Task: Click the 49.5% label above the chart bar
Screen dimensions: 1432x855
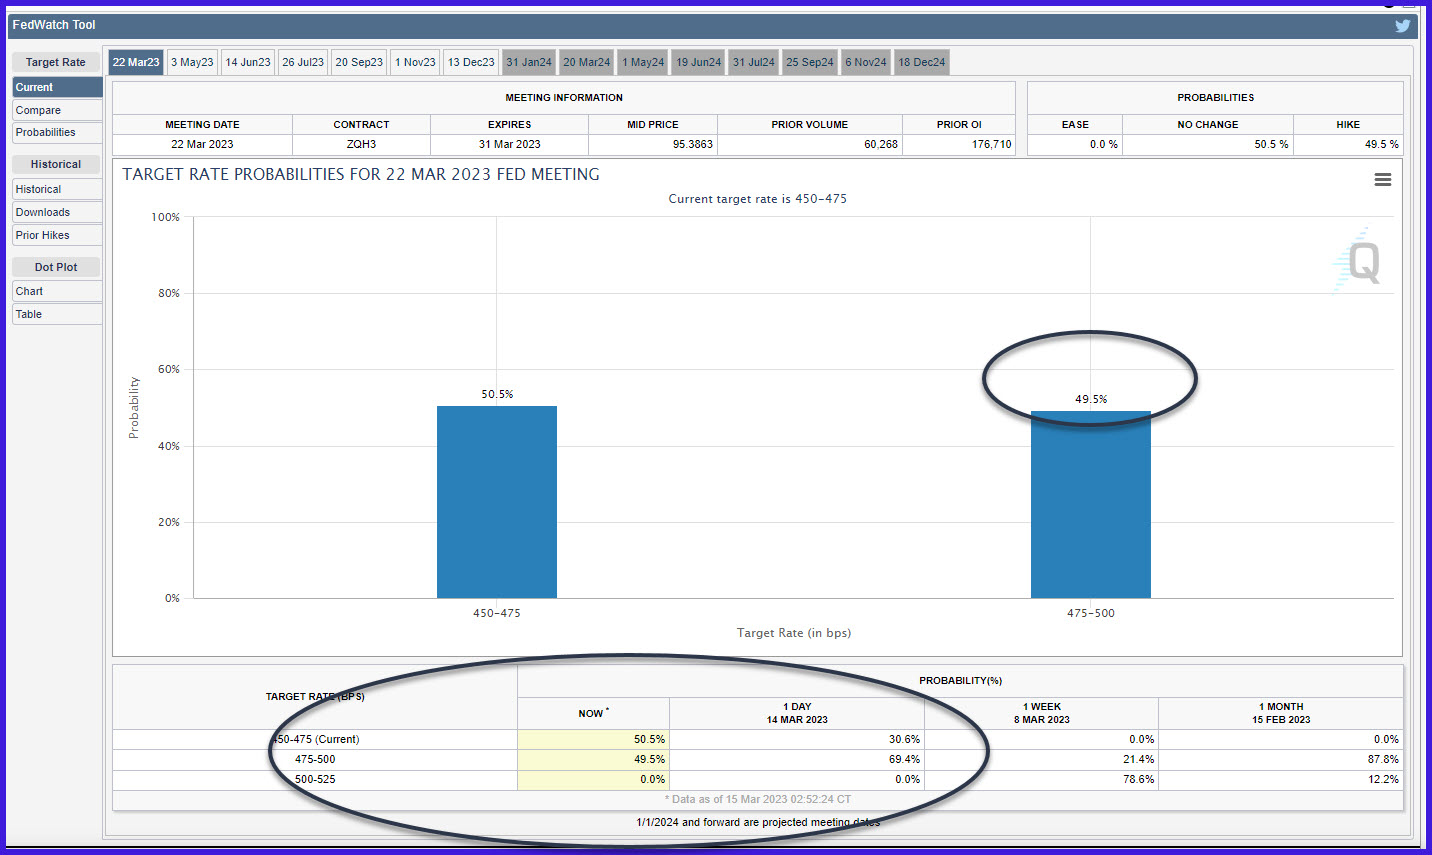Action: tap(1091, 399)
